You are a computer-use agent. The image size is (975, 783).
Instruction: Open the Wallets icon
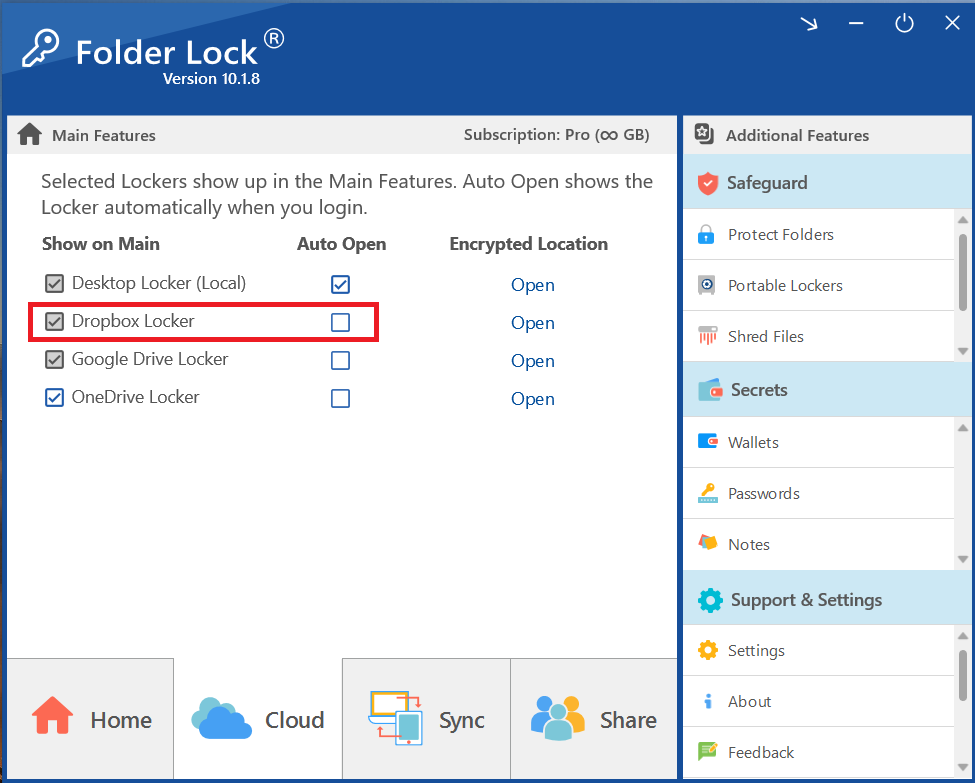[x=707, y=442]
